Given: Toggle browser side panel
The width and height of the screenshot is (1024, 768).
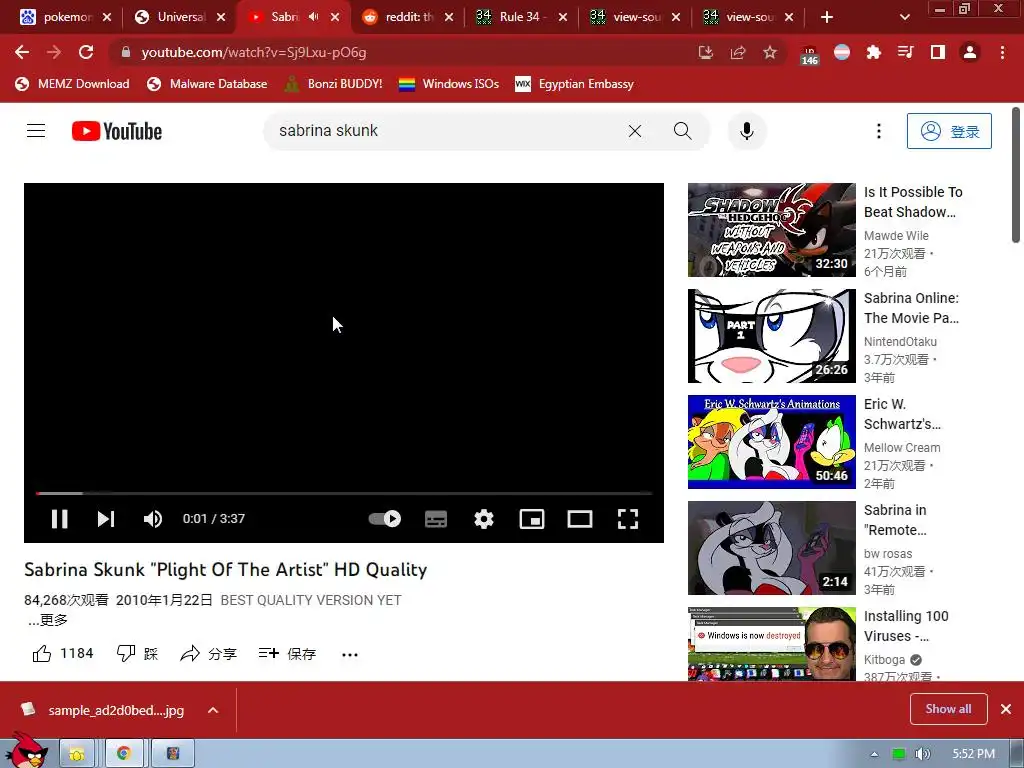Looking at the screenshot, I should click(x=938, y=52).
